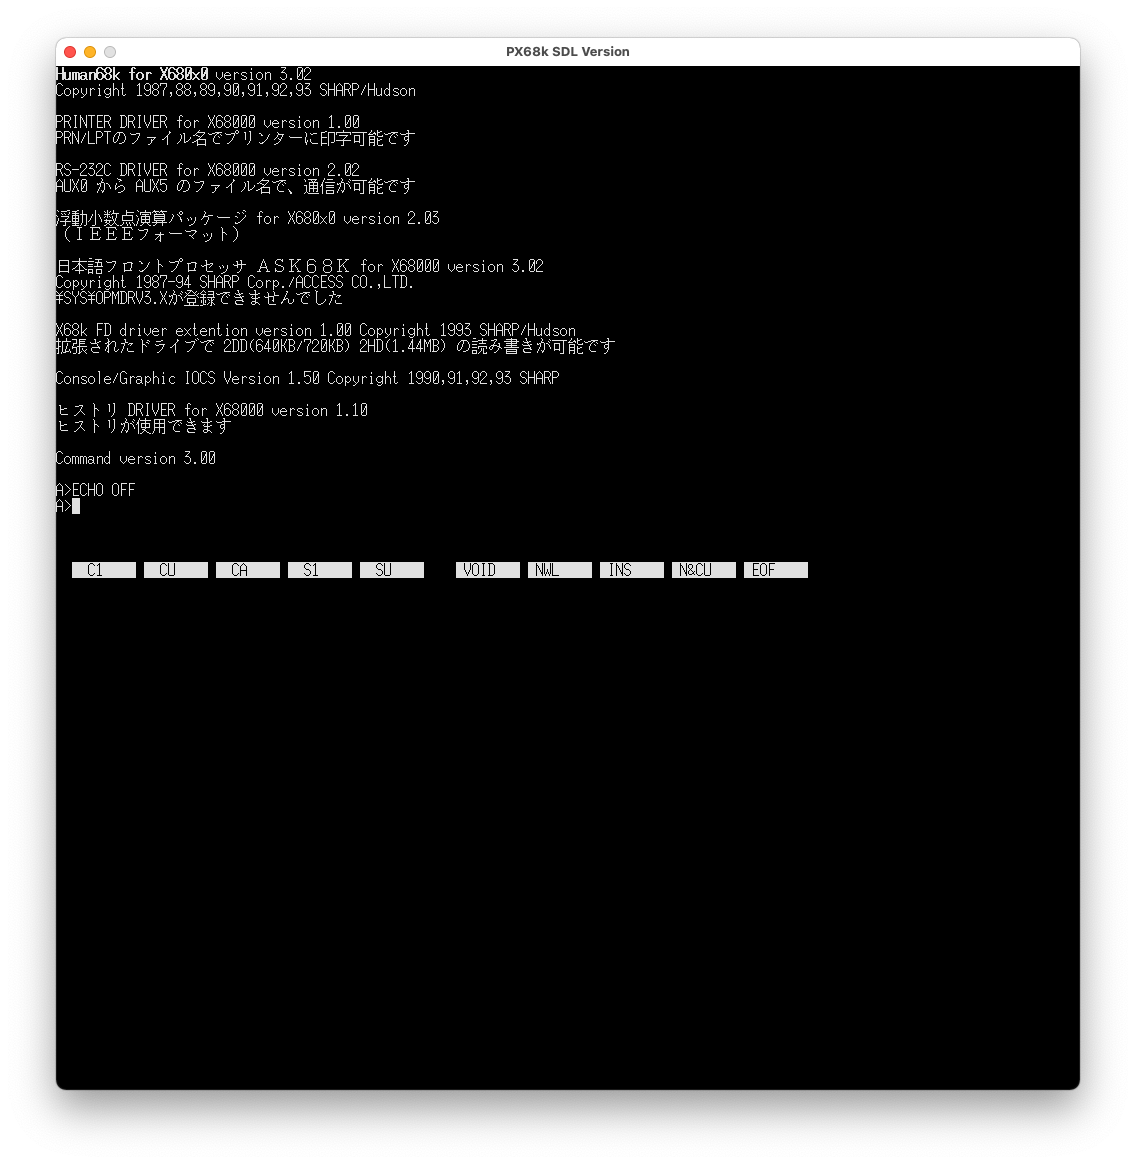This screenshot has width=1136, height=1164.
Task: Minimize the PX68k window with the yellow button
Action: pos(90,52)
